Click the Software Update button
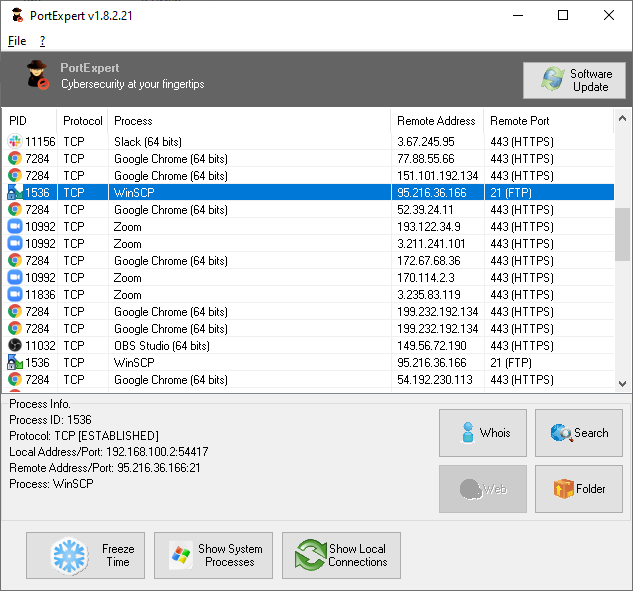 574,80
